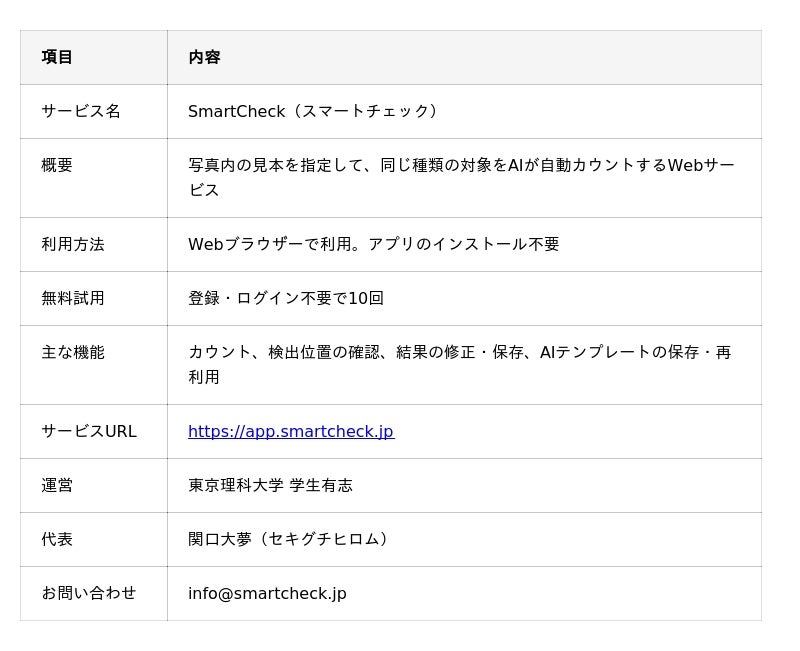Click the 代表 row label
This screenshot has width=800, height=651.
(x=57, y=539)
